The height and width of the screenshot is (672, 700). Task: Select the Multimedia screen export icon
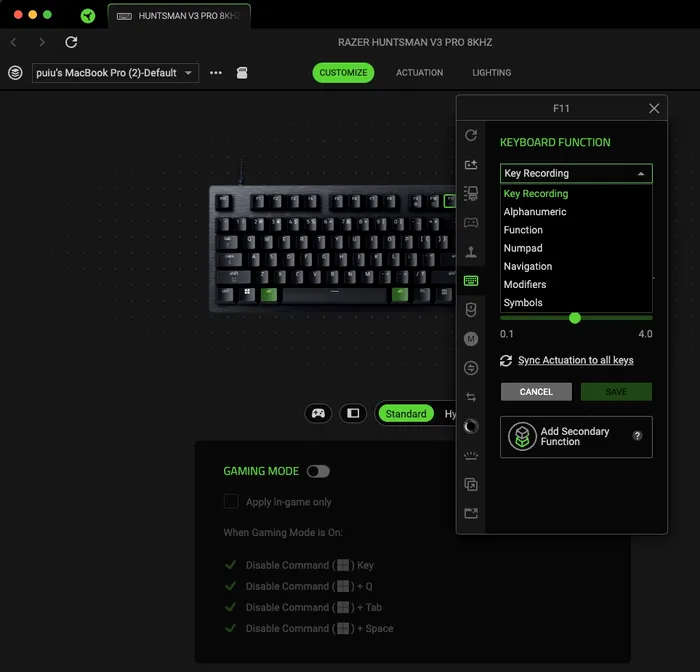[471, 513]
